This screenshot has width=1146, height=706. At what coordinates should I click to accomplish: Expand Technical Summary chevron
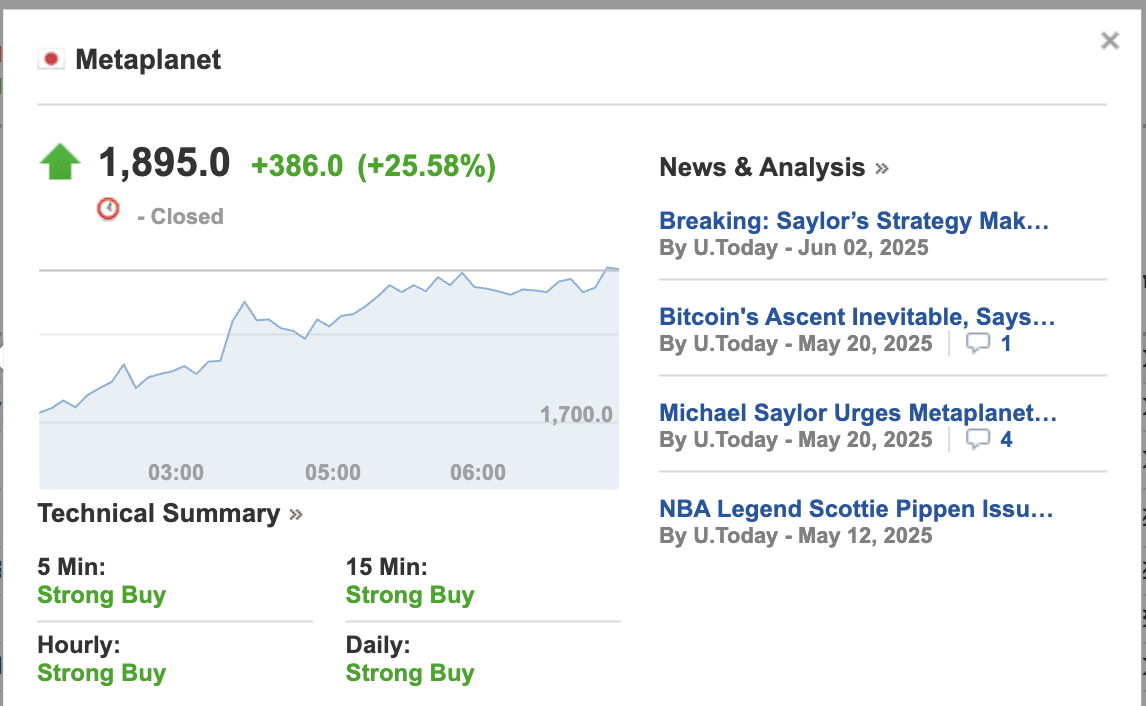click(x=296, y=515)
